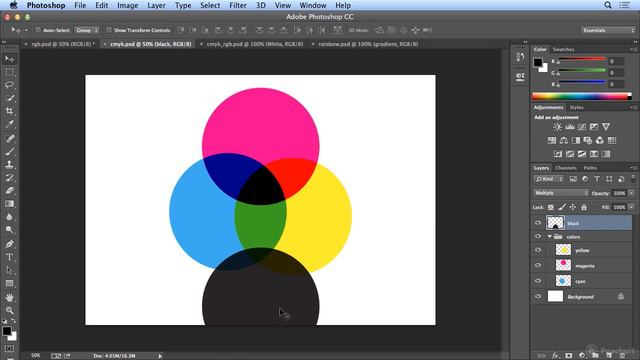Select the Crop tool

tap(9, 111)
